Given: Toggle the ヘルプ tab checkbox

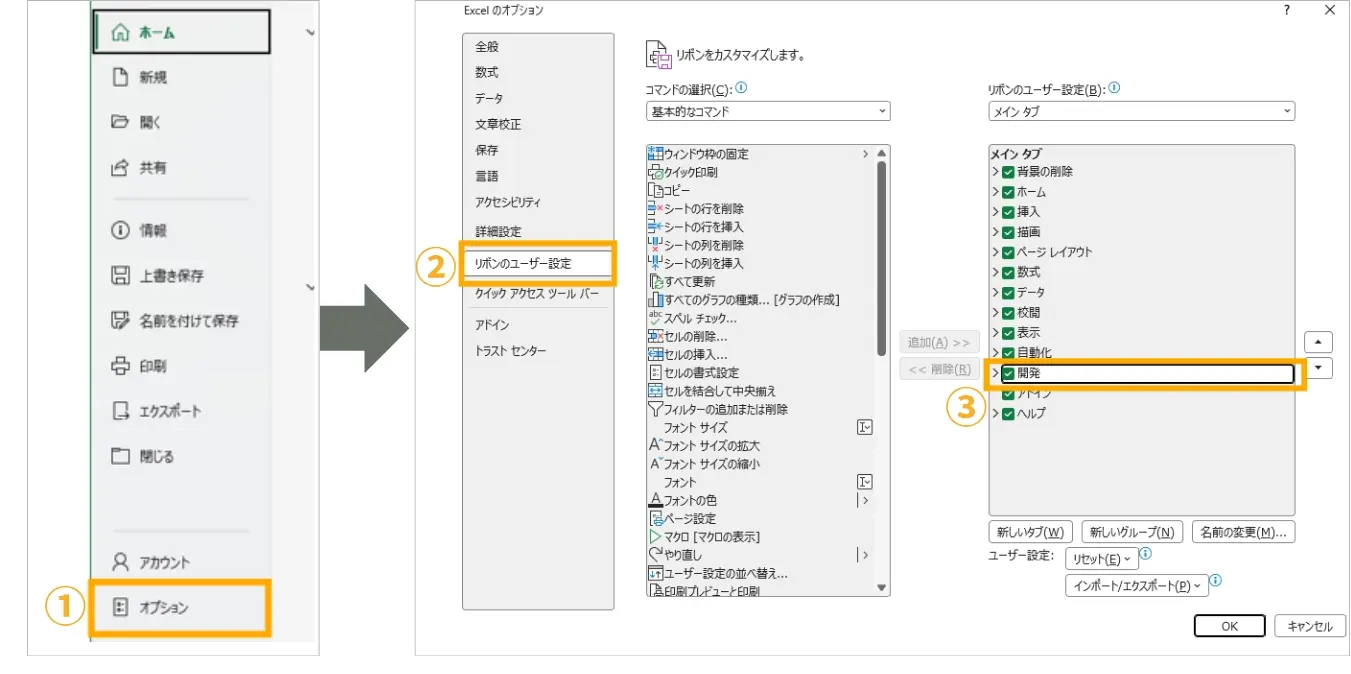Looking at the screenshot, I should pos(1008,413).
